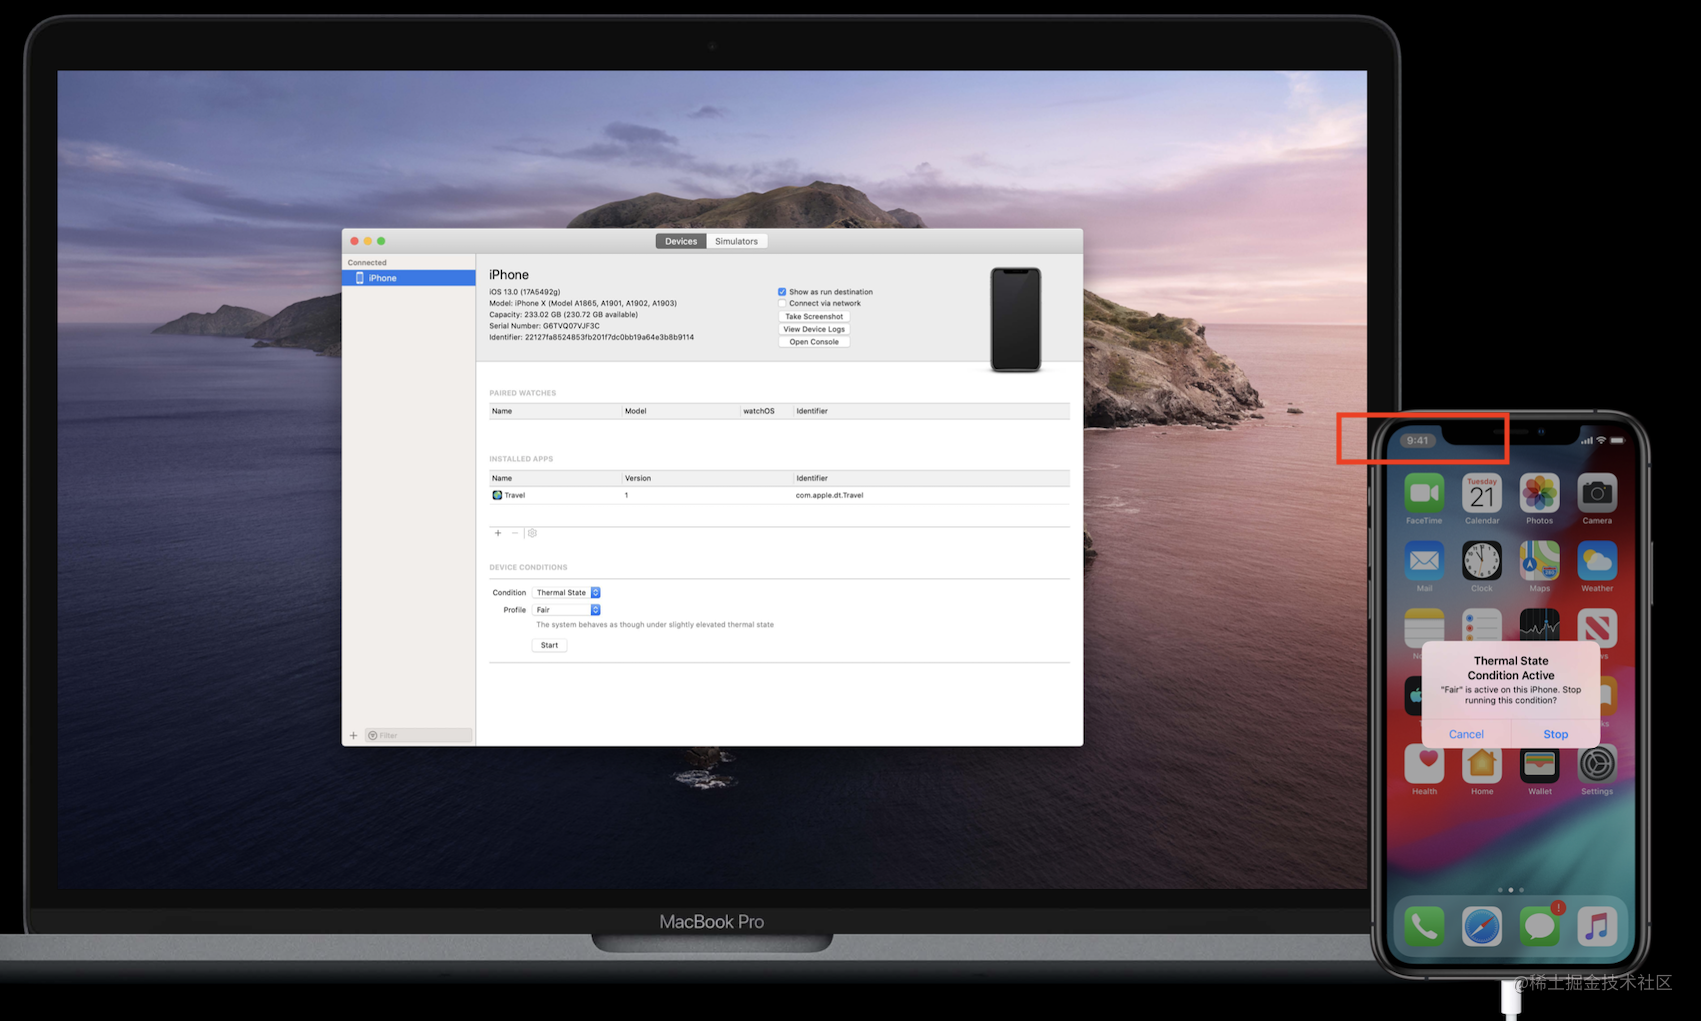
Task: Click the Model column header in Paired Watches
Action: point(680,411)
